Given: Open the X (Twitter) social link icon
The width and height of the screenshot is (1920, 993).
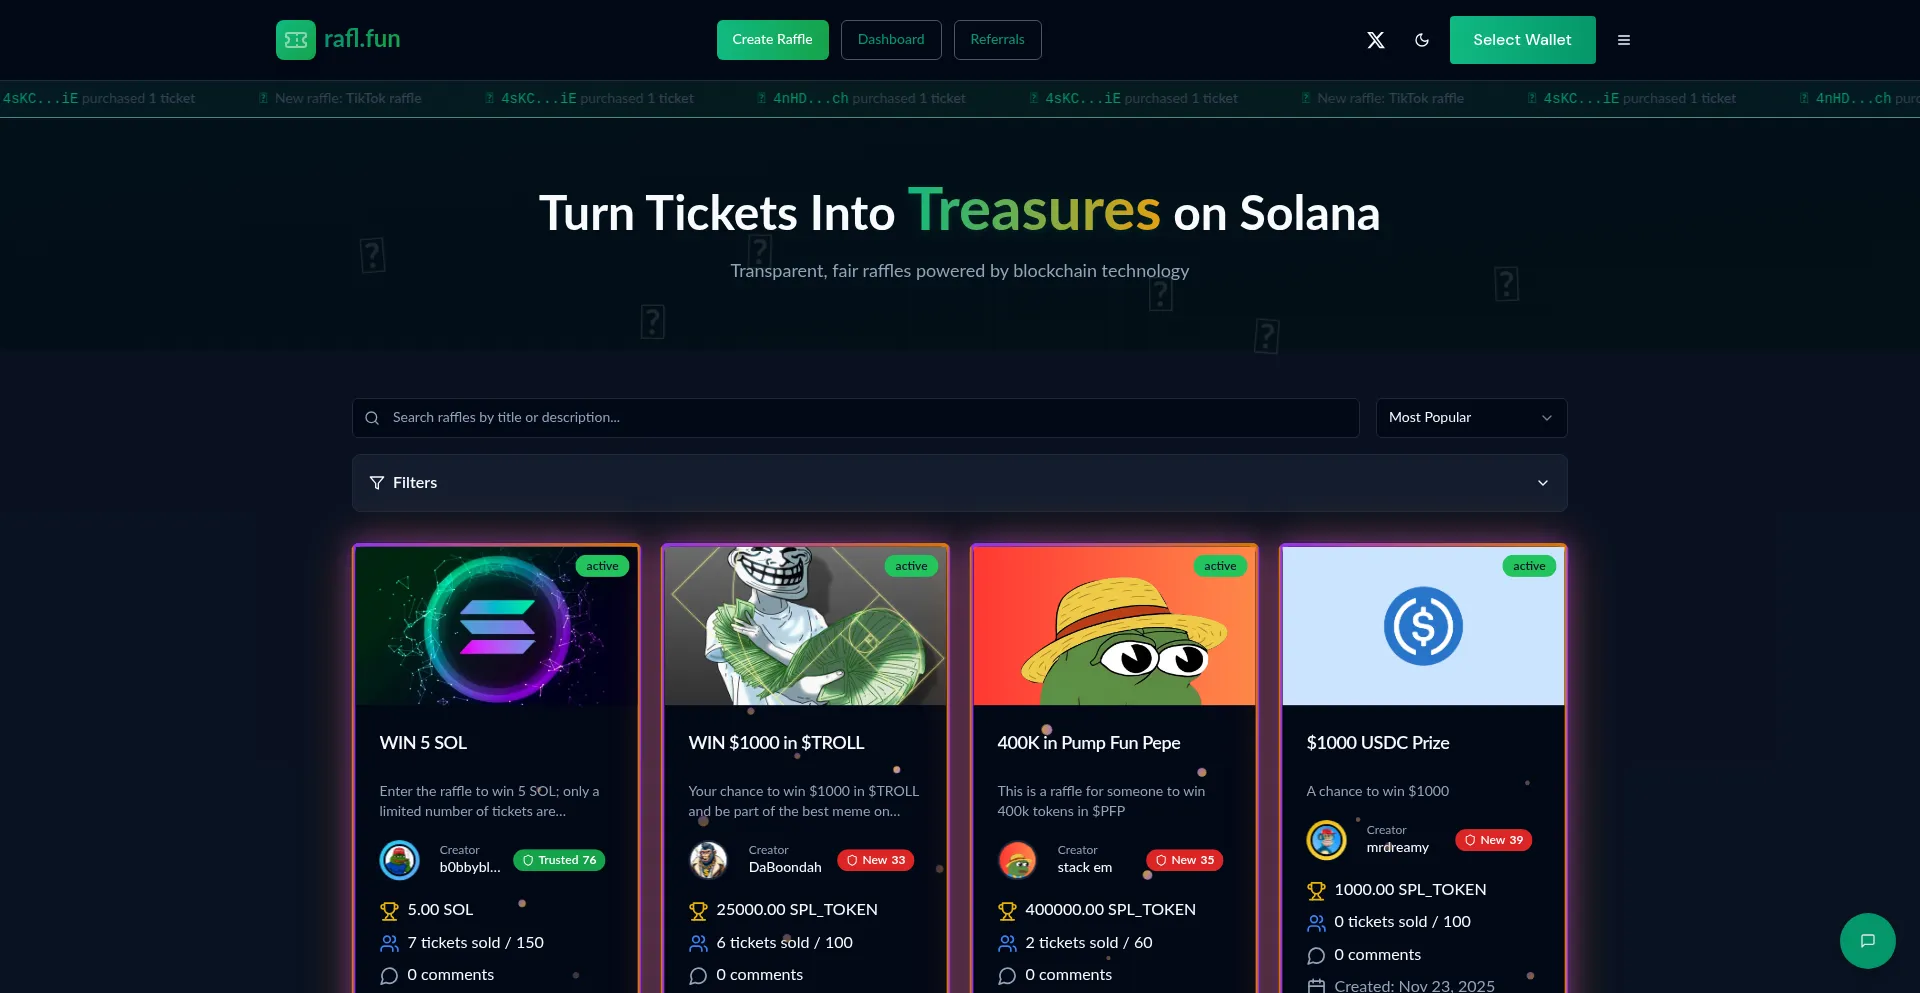Looking at the screenshot, I should pyautogui.click(x=1376, y=40).
